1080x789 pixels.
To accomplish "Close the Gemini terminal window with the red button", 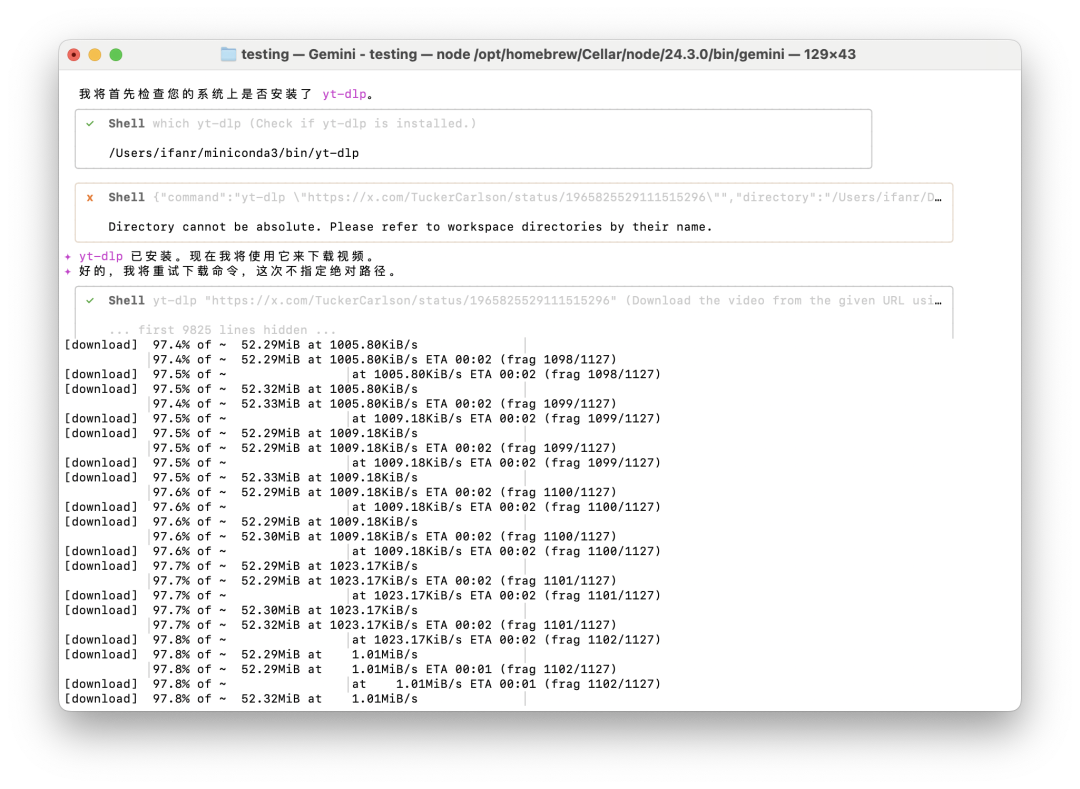I will coord(74,55).
